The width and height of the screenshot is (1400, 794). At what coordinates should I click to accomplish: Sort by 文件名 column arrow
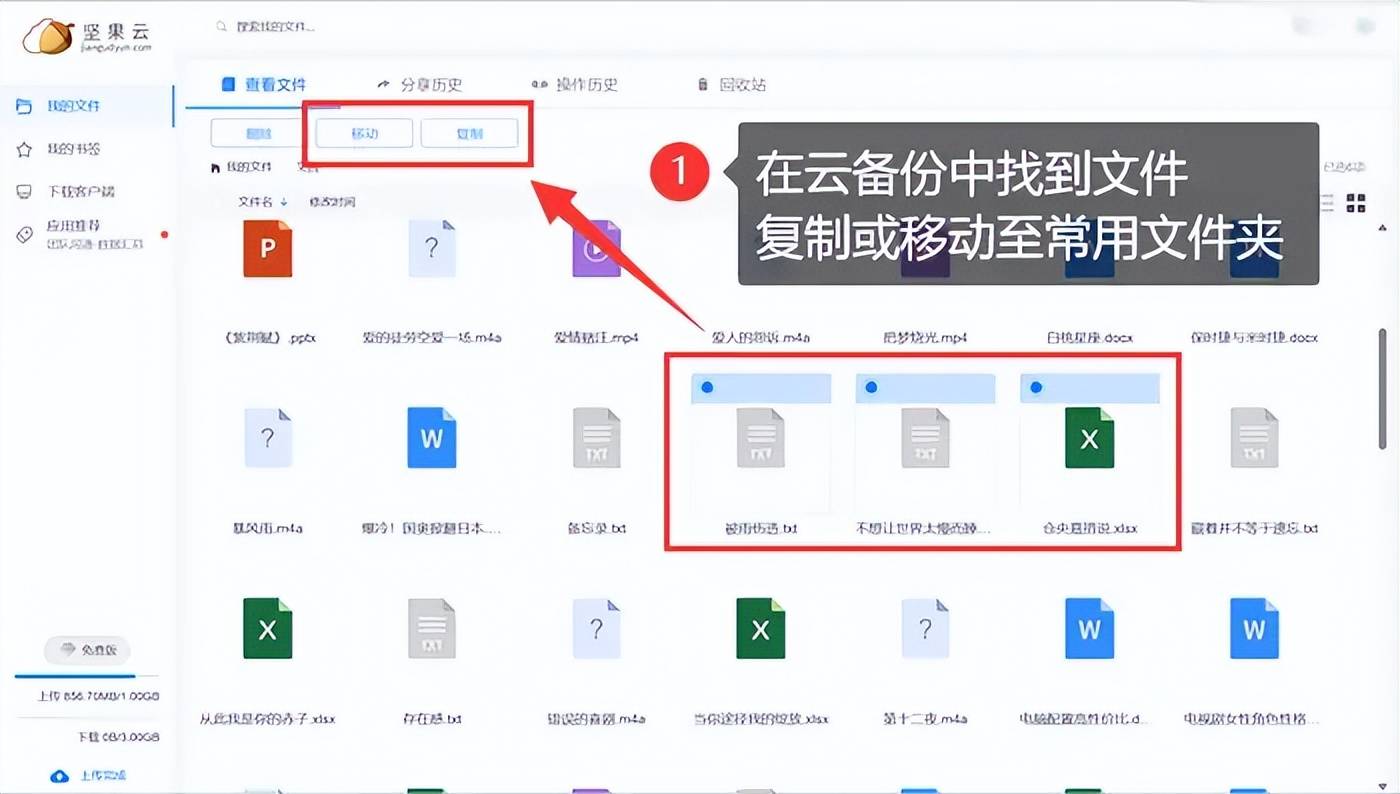click(284, 202)
